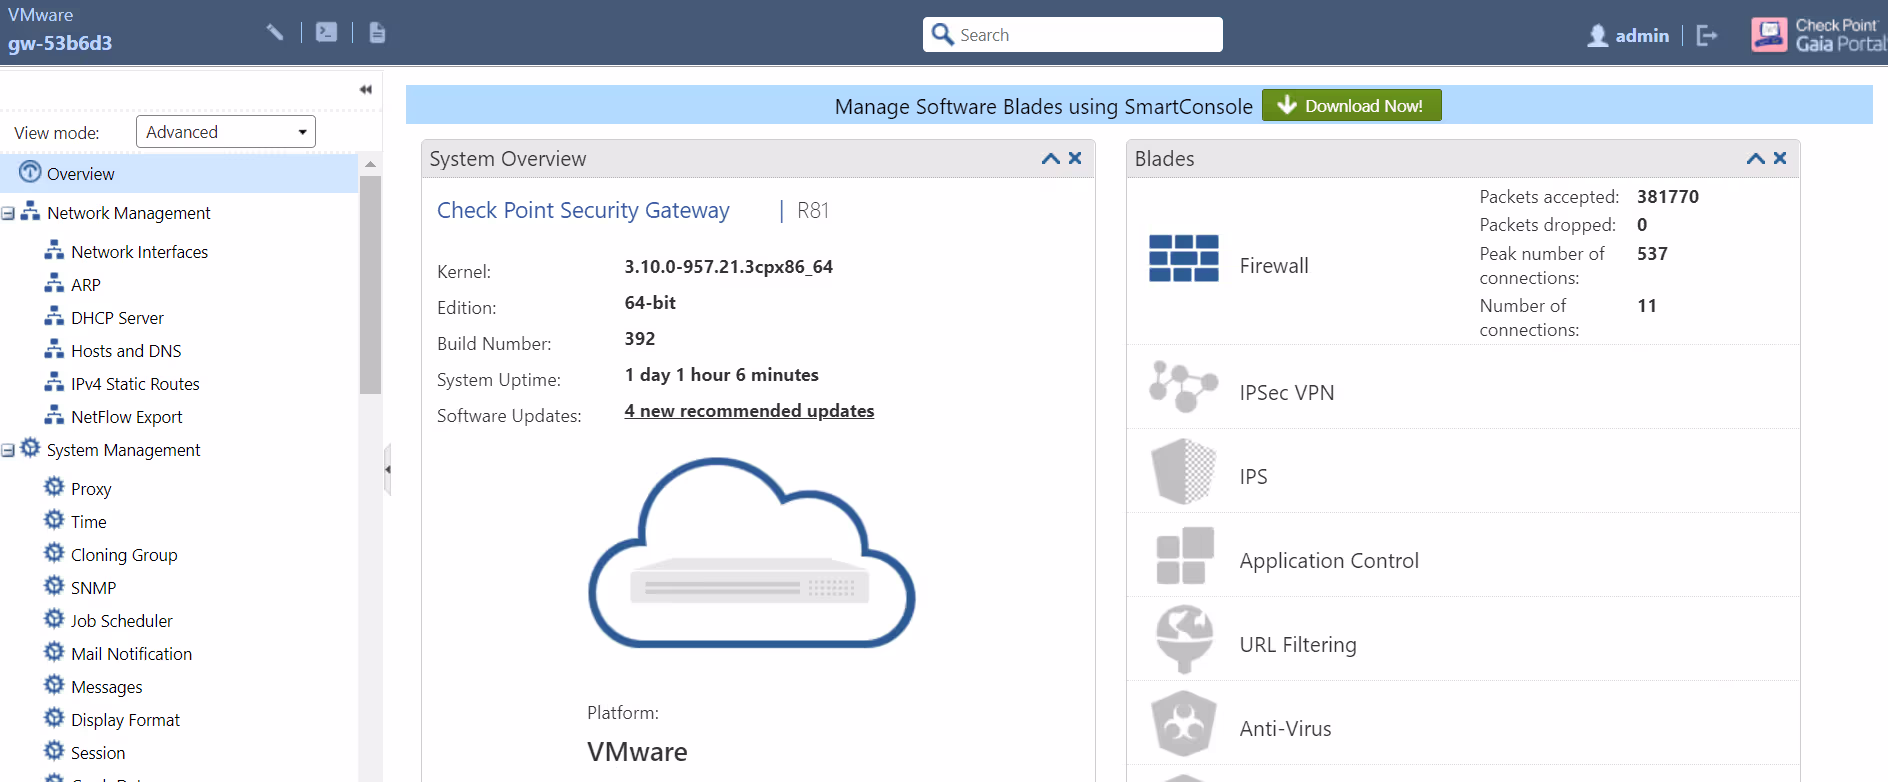This screenshot has height=782, width=1888.
Task: Click the admin user icon
Action: point(1598,35)
